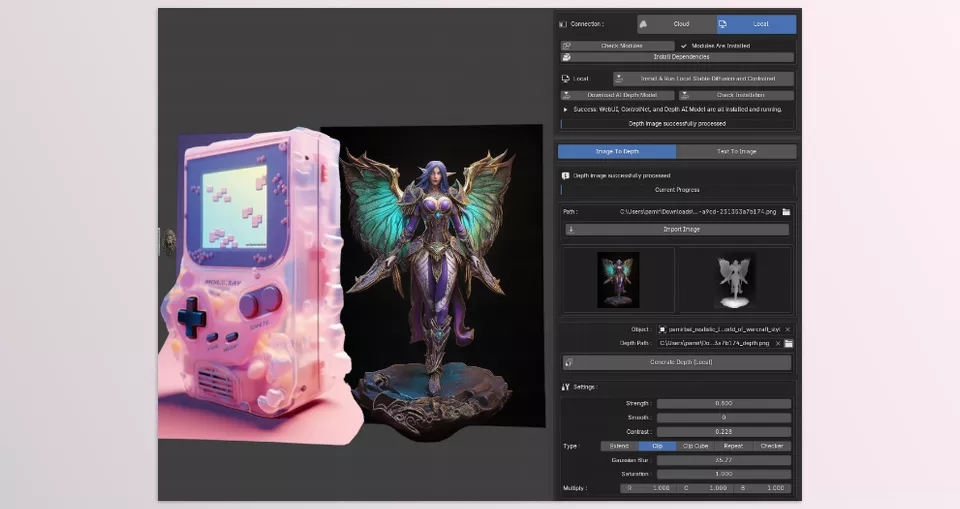Open the Image To Depth tab

617,151
